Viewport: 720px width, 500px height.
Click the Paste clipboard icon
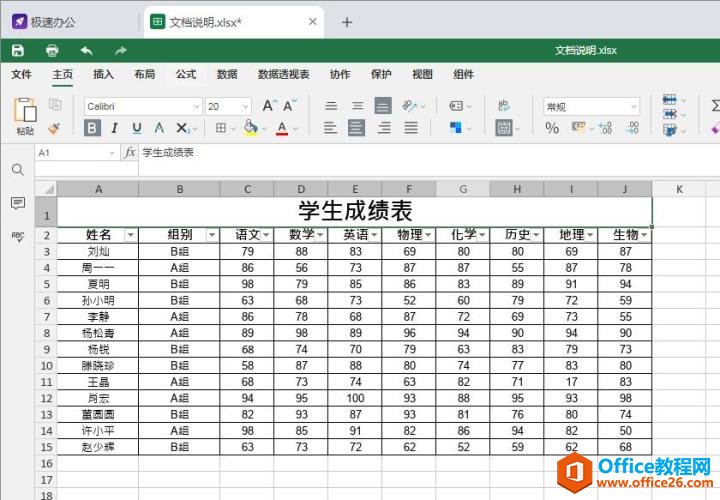click(x=25, y=110)
